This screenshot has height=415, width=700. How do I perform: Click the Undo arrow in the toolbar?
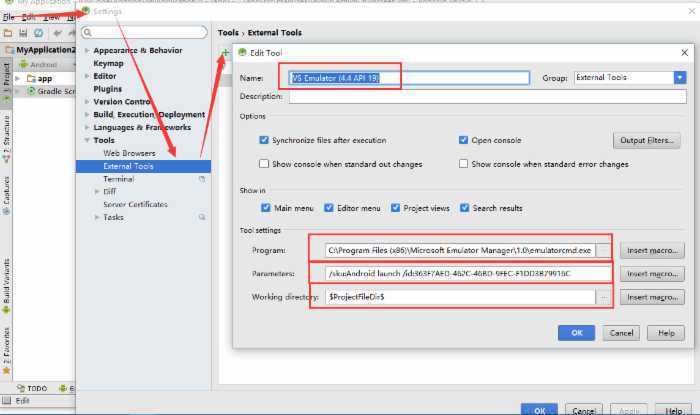click(57, 33)
